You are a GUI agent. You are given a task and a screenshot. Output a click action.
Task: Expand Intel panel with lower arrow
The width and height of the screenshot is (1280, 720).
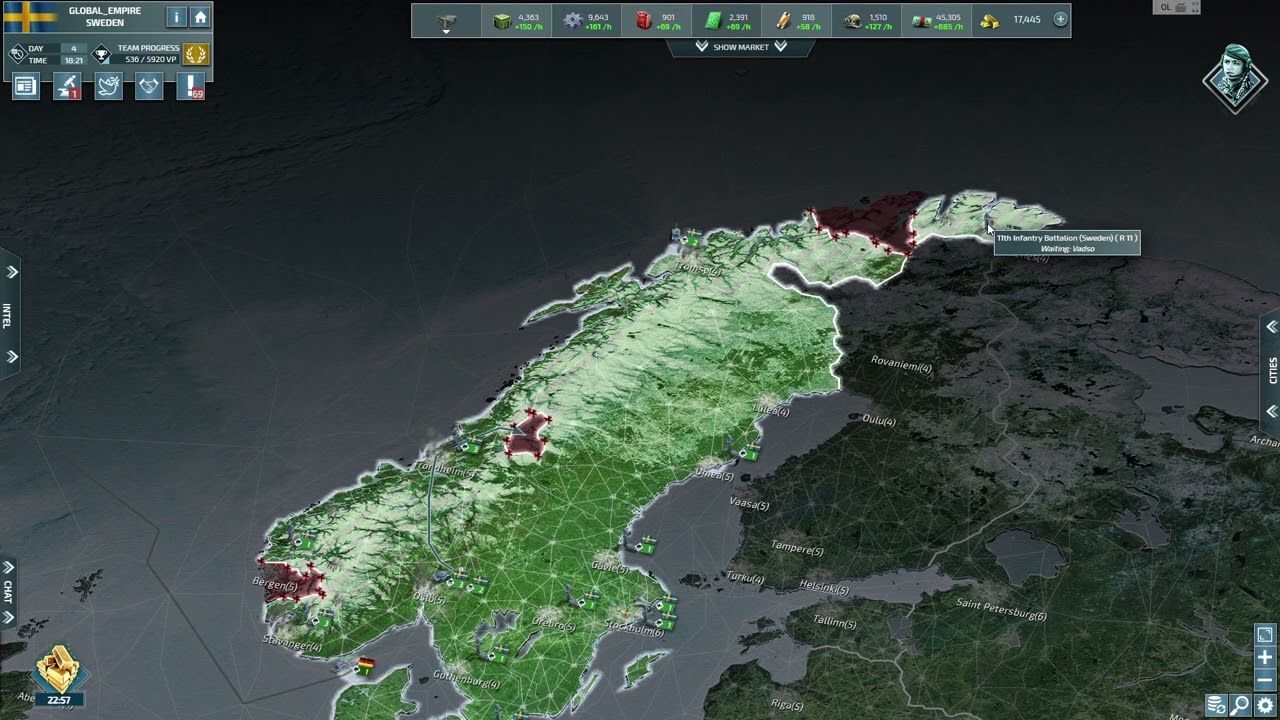click(x=12, y=356)
